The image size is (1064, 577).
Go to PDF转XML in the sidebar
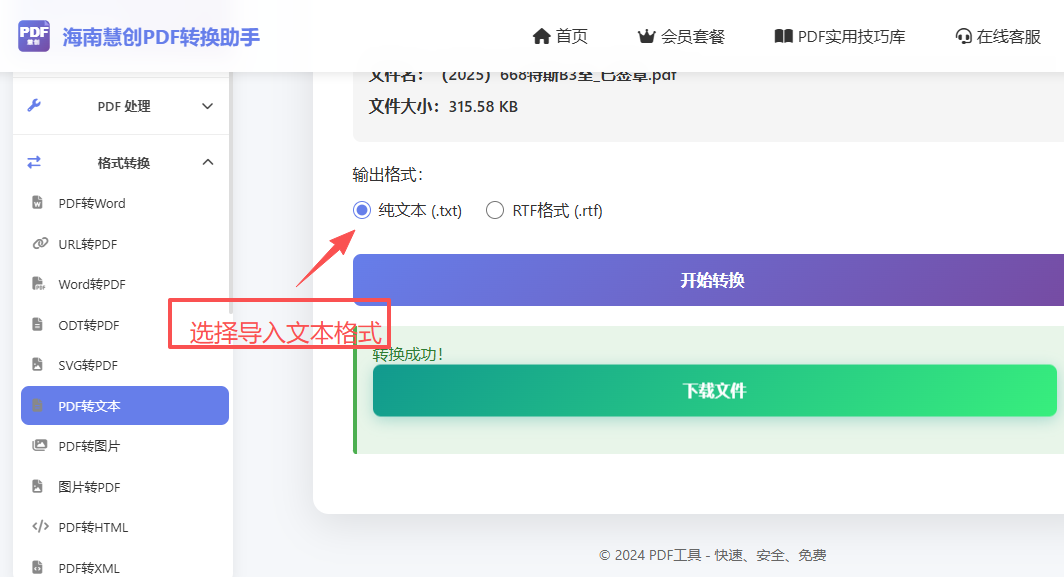(125, 567)
